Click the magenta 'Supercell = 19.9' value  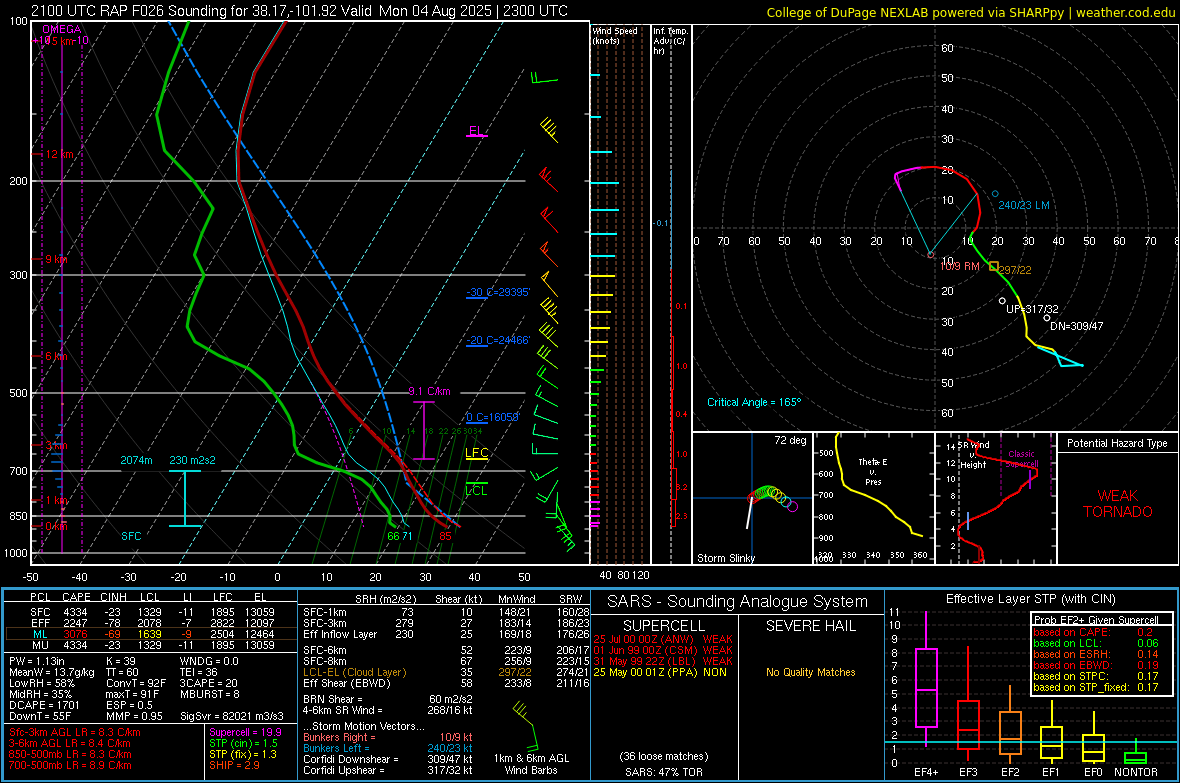tap(245, 732)
